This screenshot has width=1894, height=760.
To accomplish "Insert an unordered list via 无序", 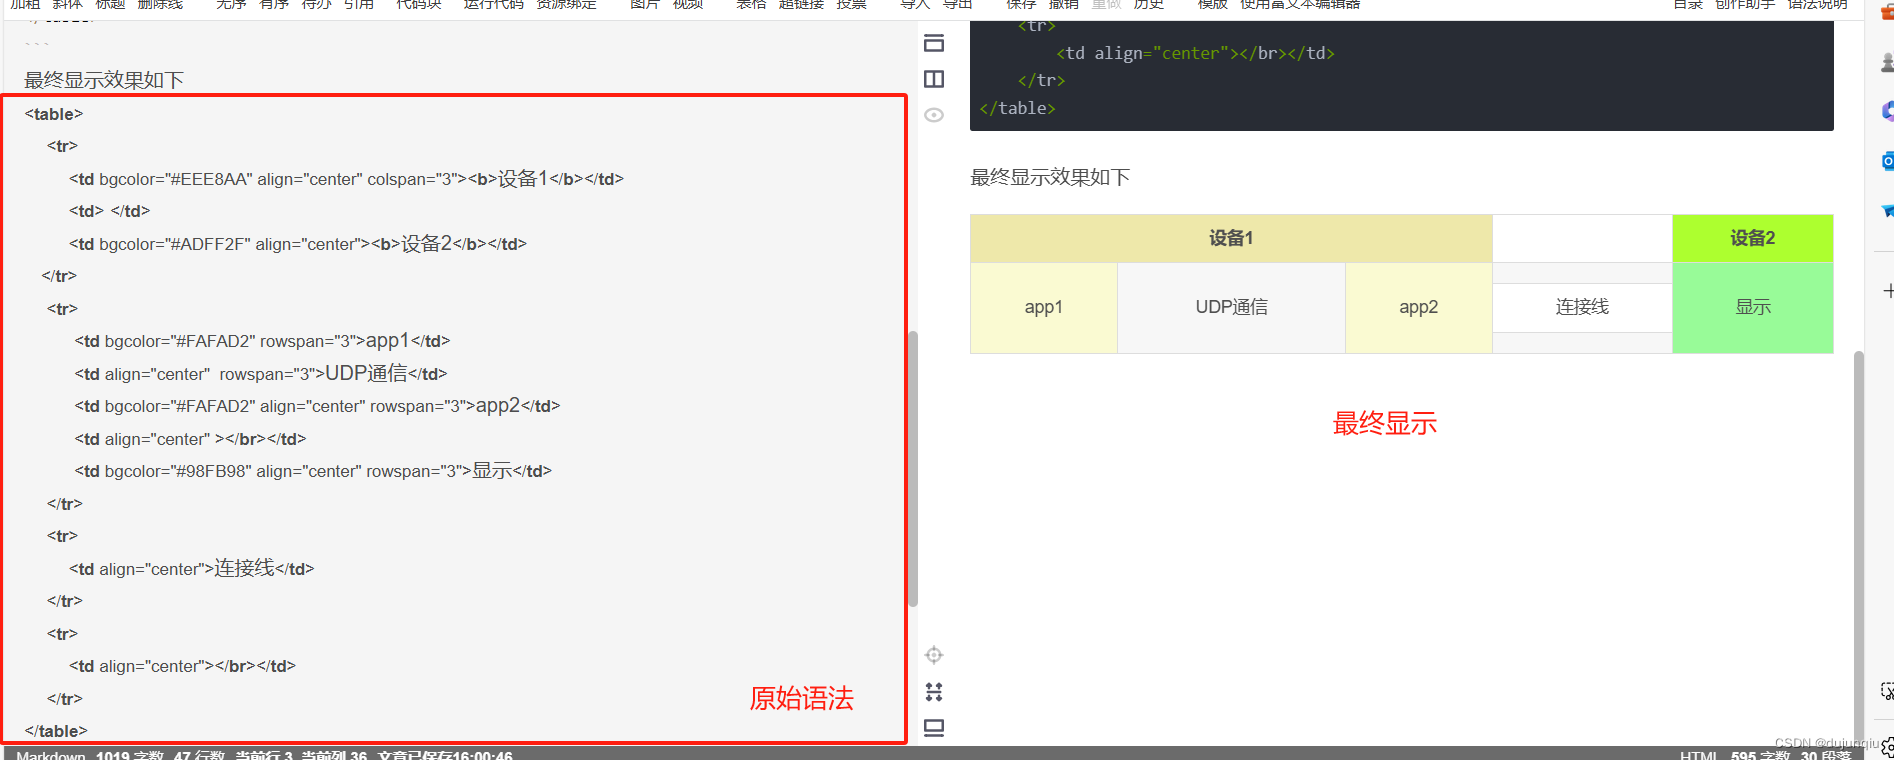I will pyautogui.click(x=231, y=5).
